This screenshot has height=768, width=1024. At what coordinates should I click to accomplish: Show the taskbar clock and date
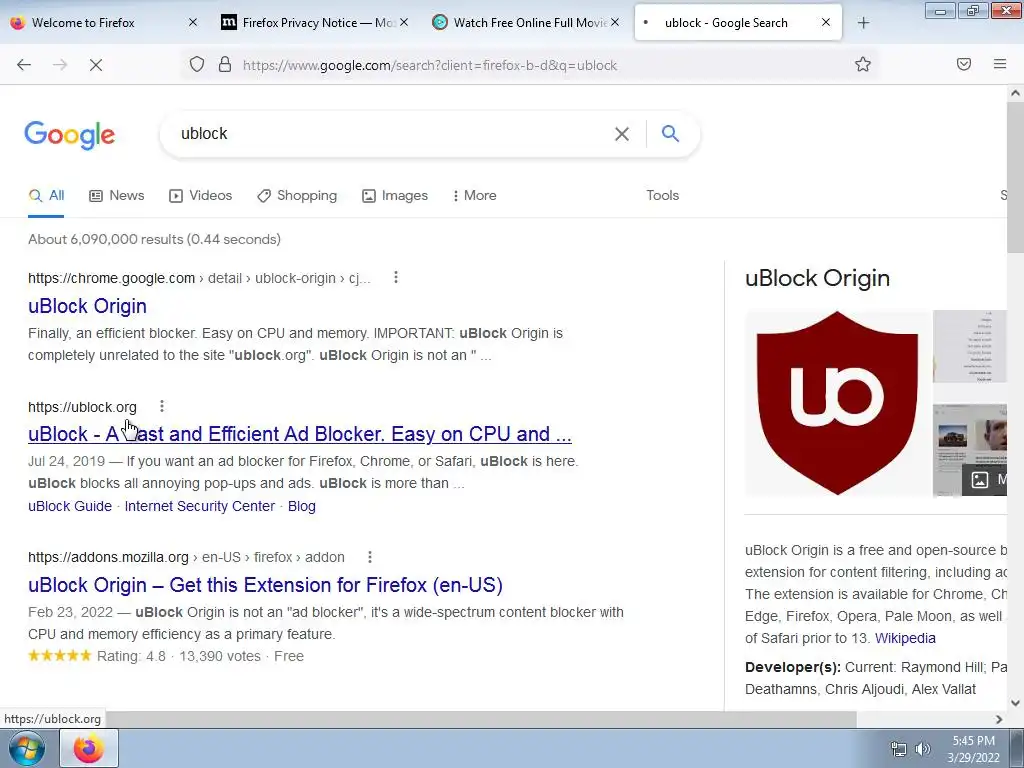973,749
